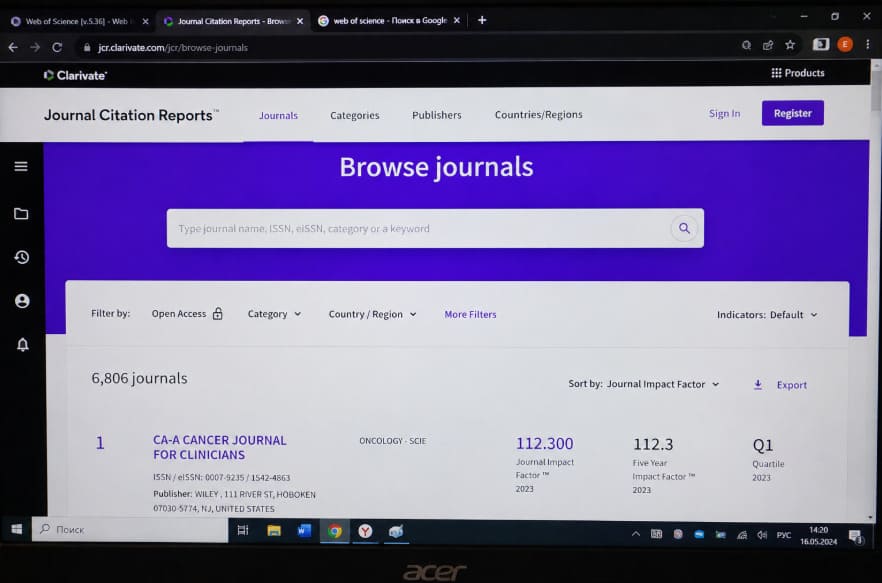
Task: Open File Explorer from taskbar
Action: pos(274,530)
